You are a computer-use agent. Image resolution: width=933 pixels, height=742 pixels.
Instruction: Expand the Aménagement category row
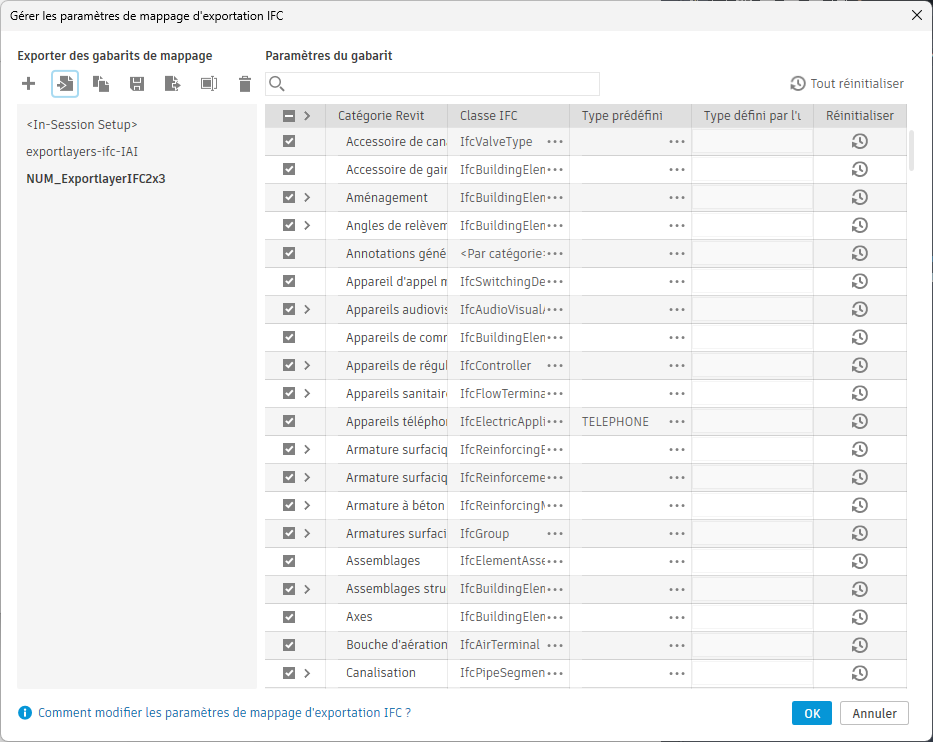click(307, 198)
